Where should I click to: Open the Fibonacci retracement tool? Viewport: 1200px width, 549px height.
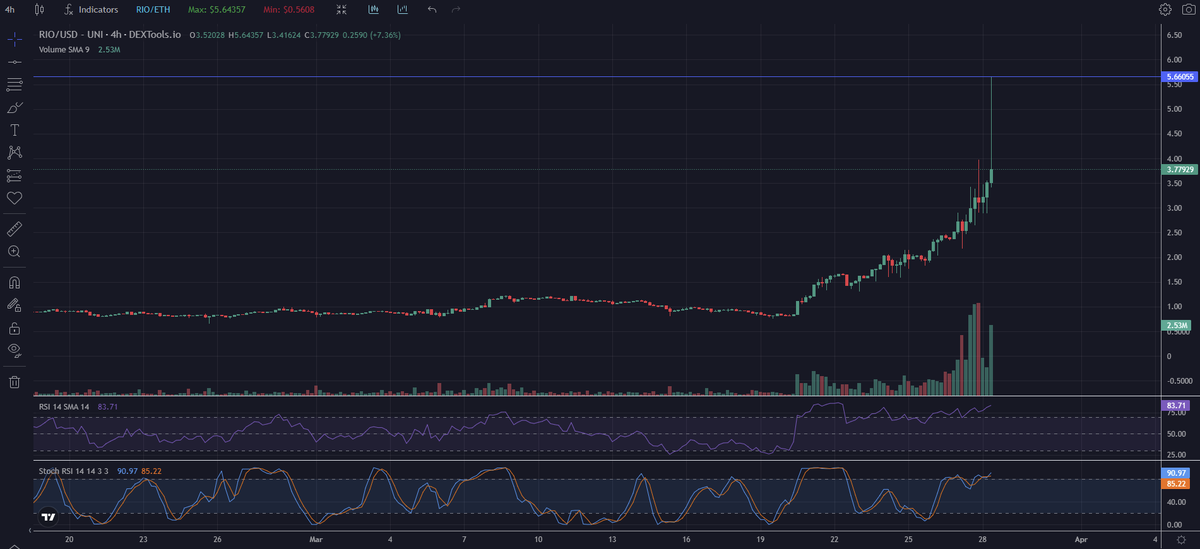(x=14, y=84)
